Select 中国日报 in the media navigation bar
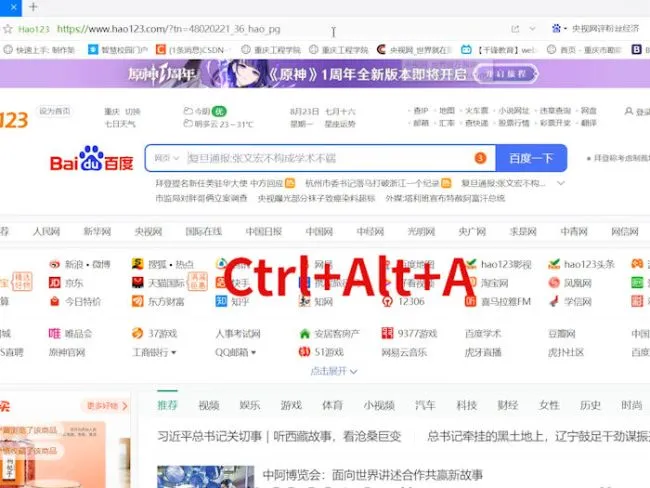The width and height of the screenshot is (650, 488). coord(264,231)
